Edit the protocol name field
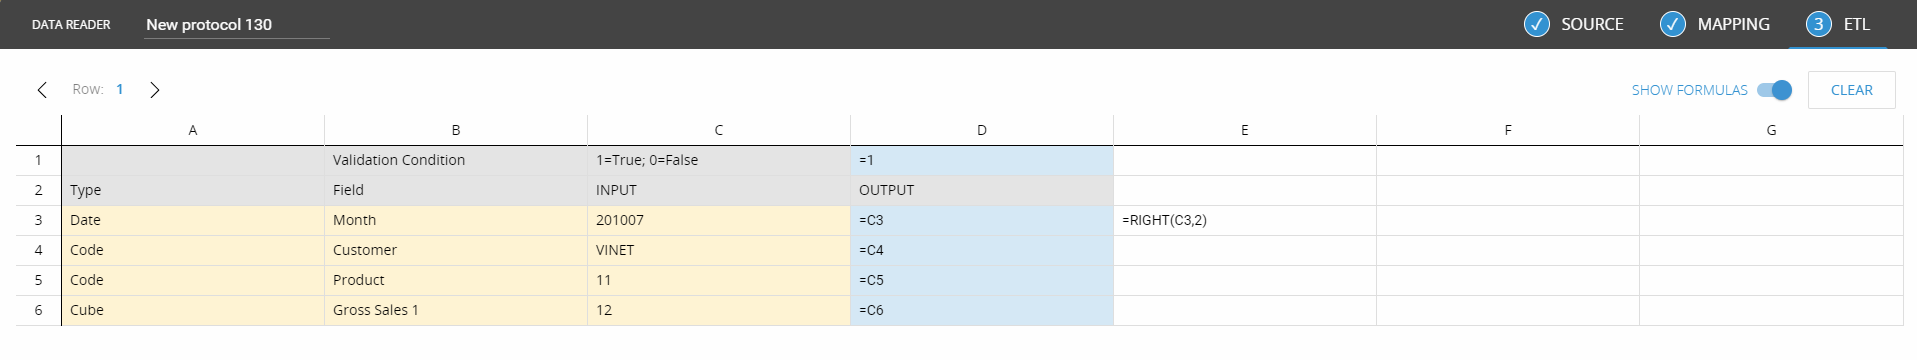Screen dimensions: 1917x360 (x=237, y=25)
